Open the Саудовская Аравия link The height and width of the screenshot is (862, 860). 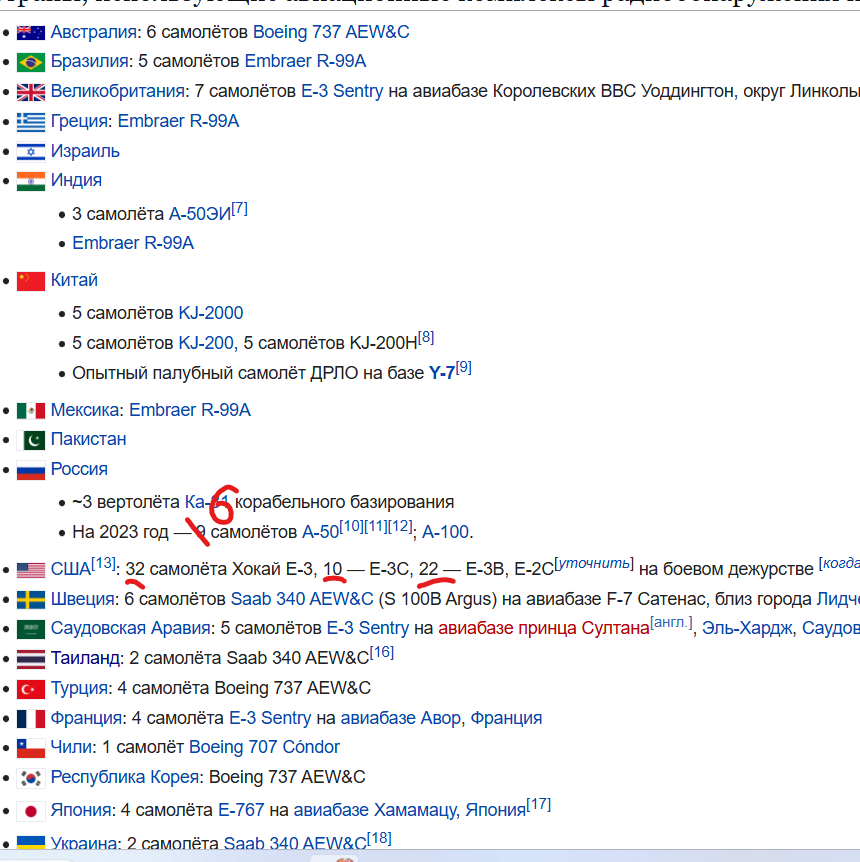(x=130, y=628)
